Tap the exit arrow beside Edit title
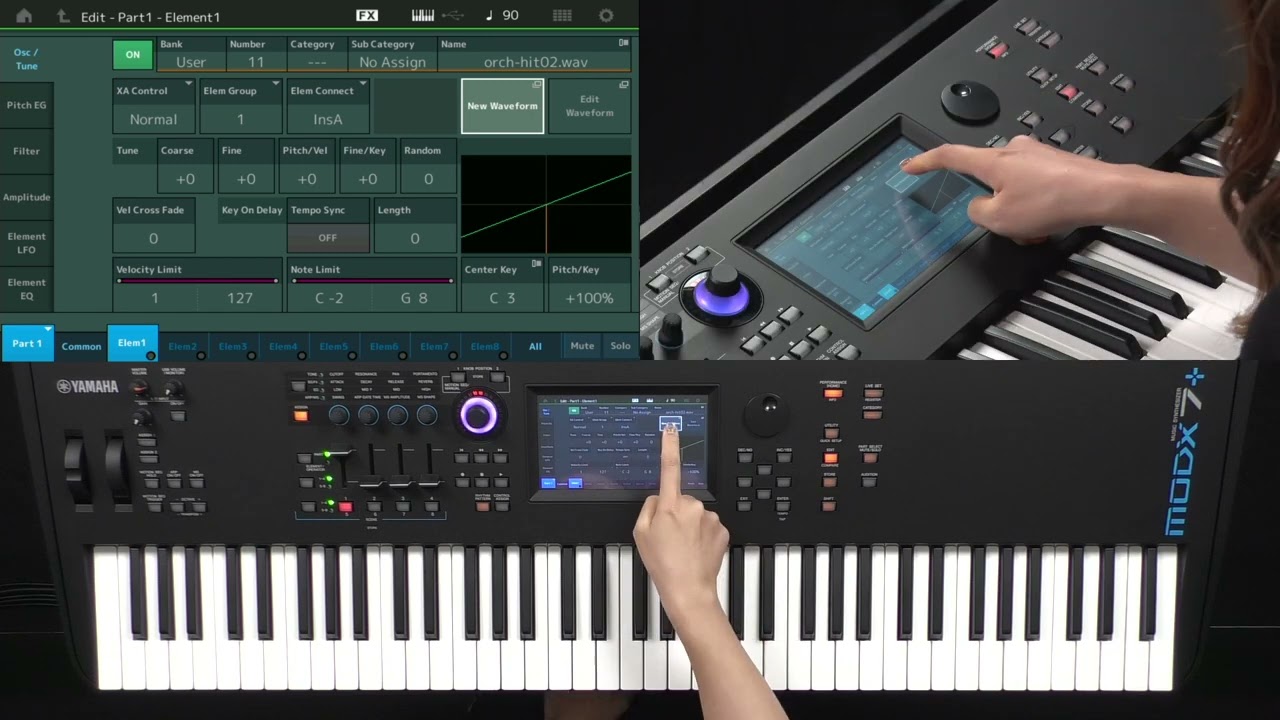This screenshot has width=1280, height=720. coord(63,16)
